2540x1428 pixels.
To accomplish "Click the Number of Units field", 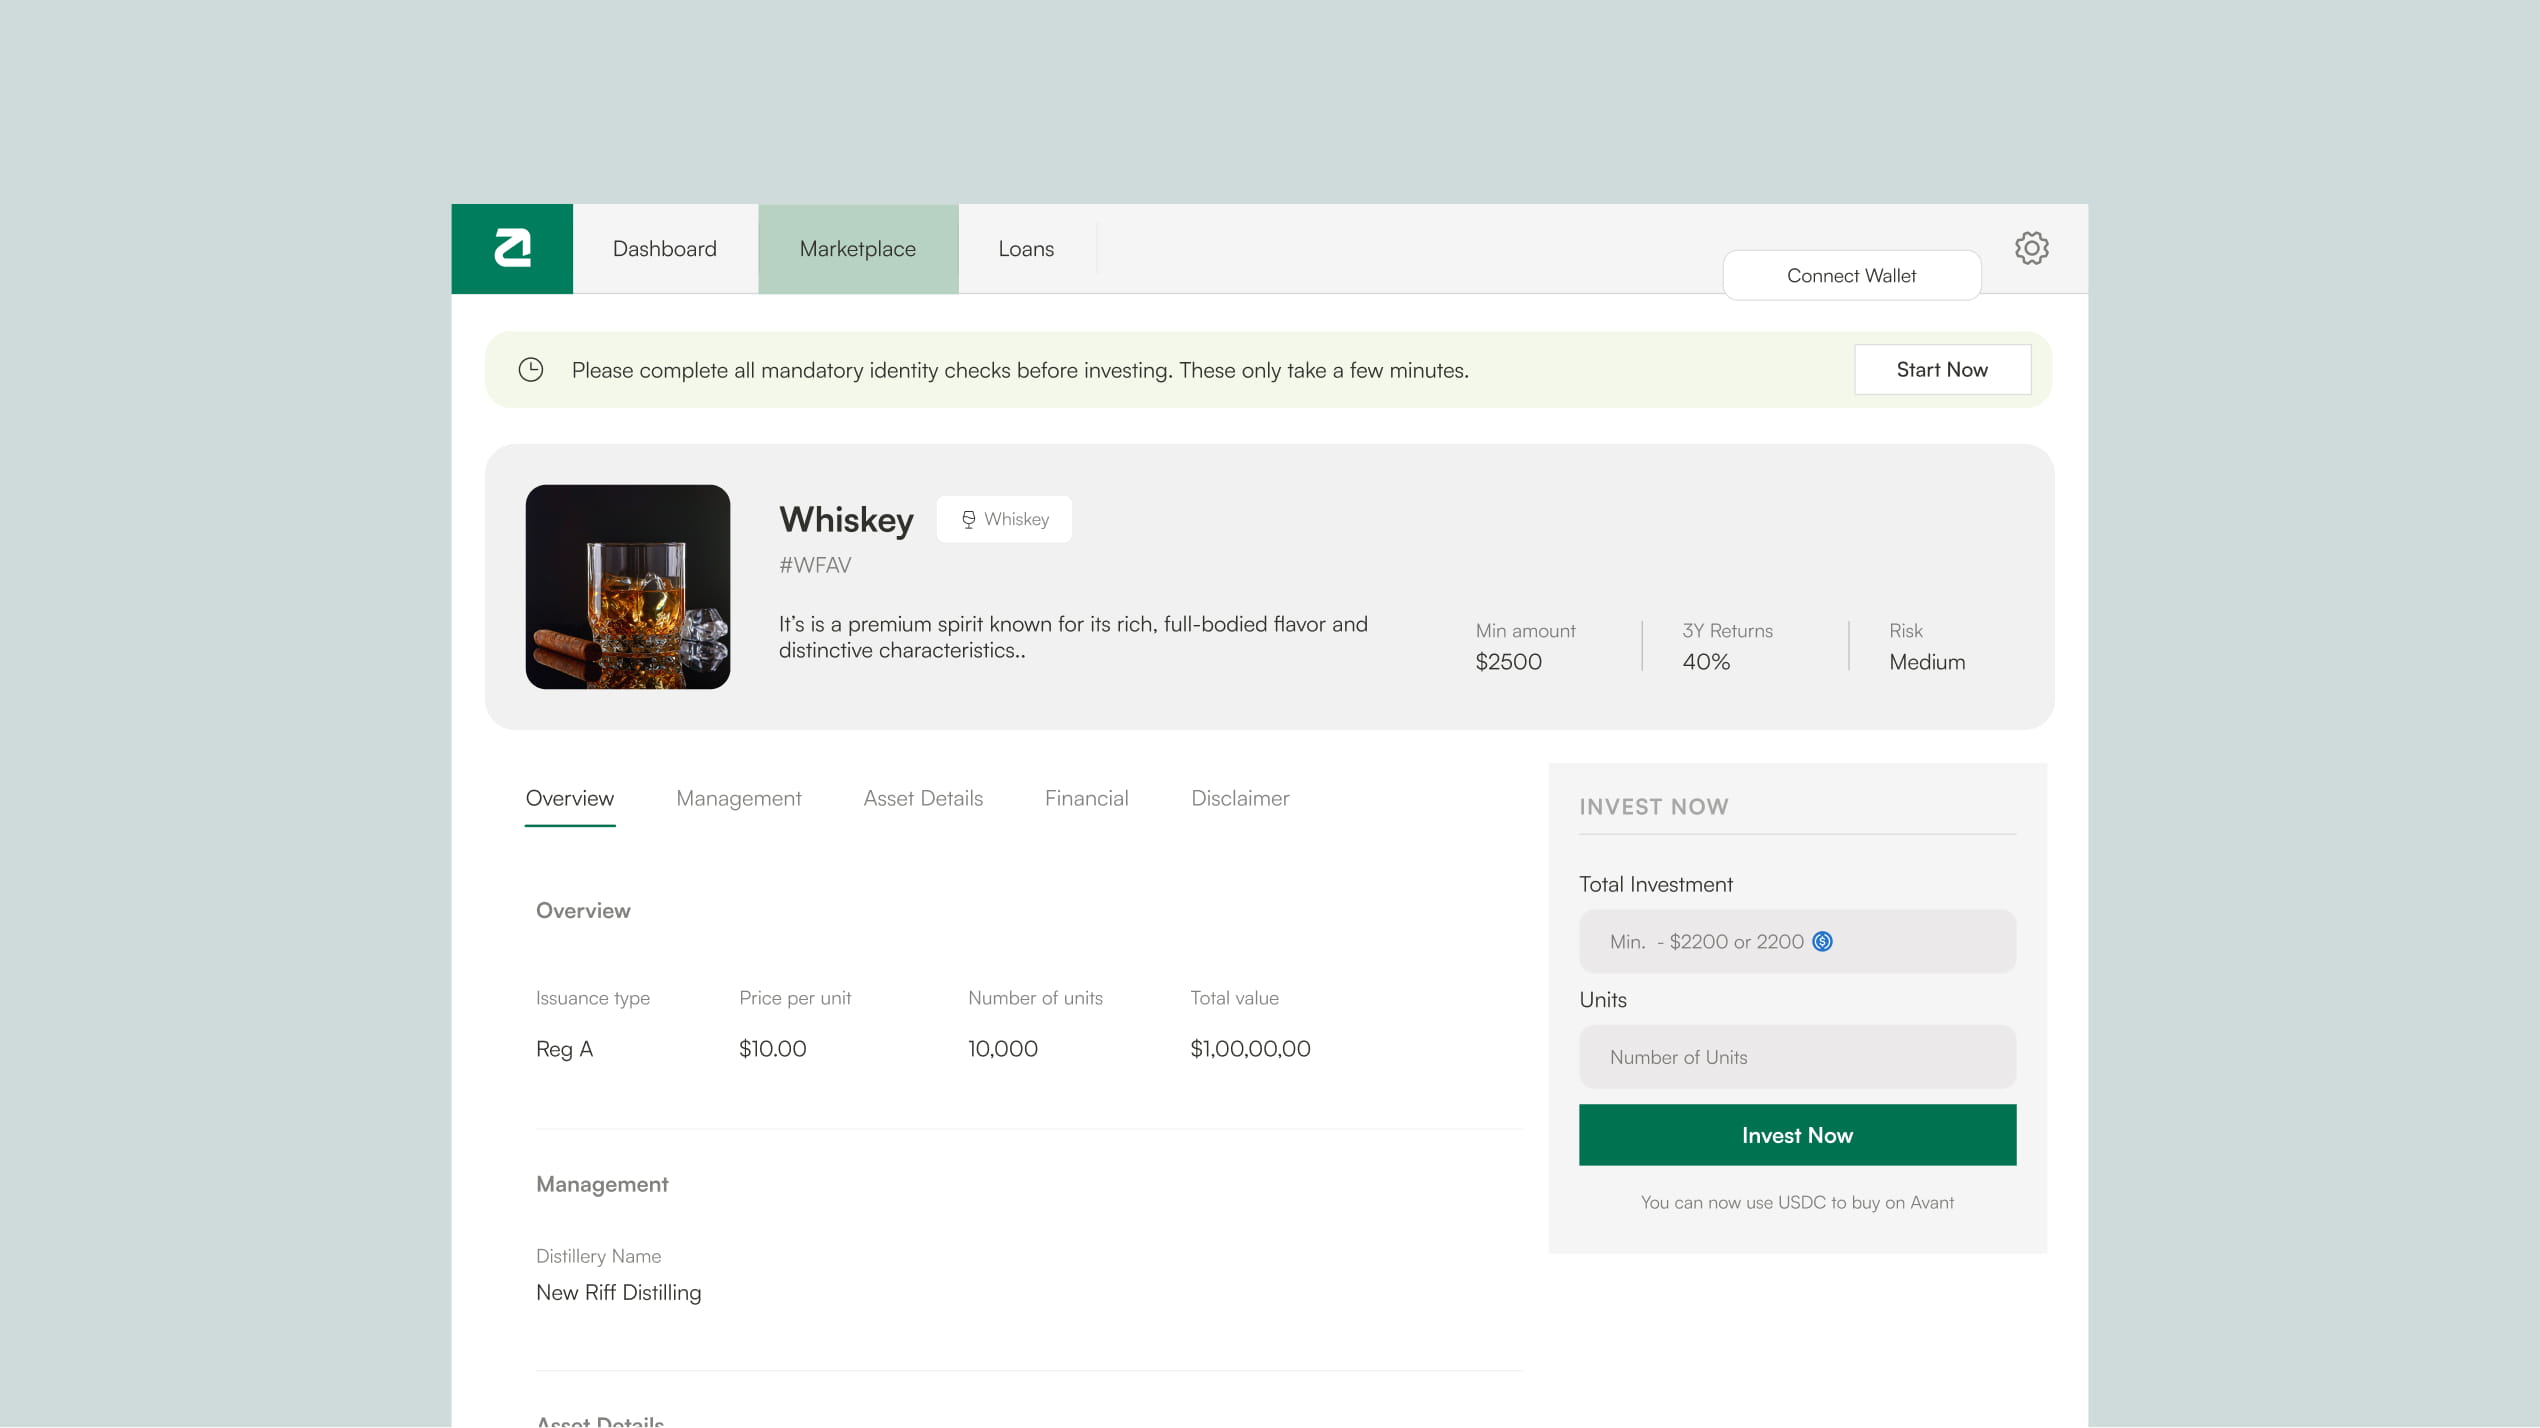I will 1796,1057.
